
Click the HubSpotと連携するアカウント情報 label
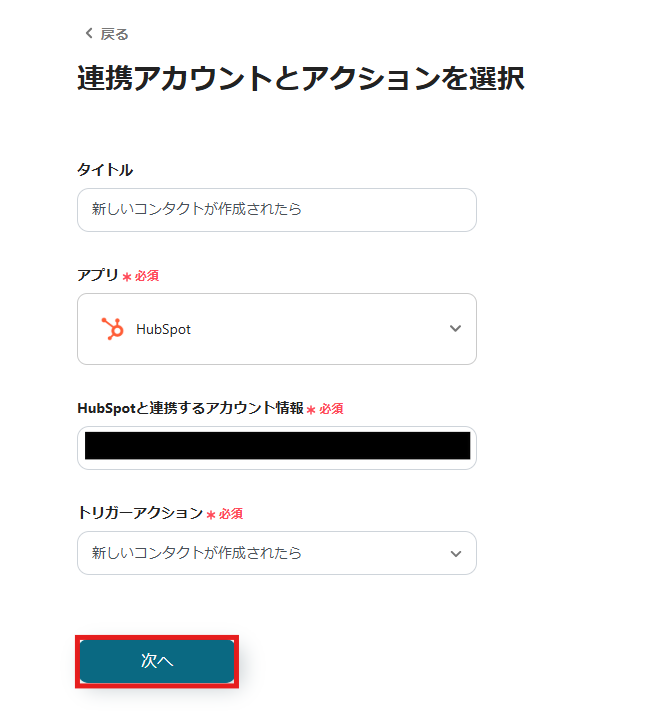190,408
